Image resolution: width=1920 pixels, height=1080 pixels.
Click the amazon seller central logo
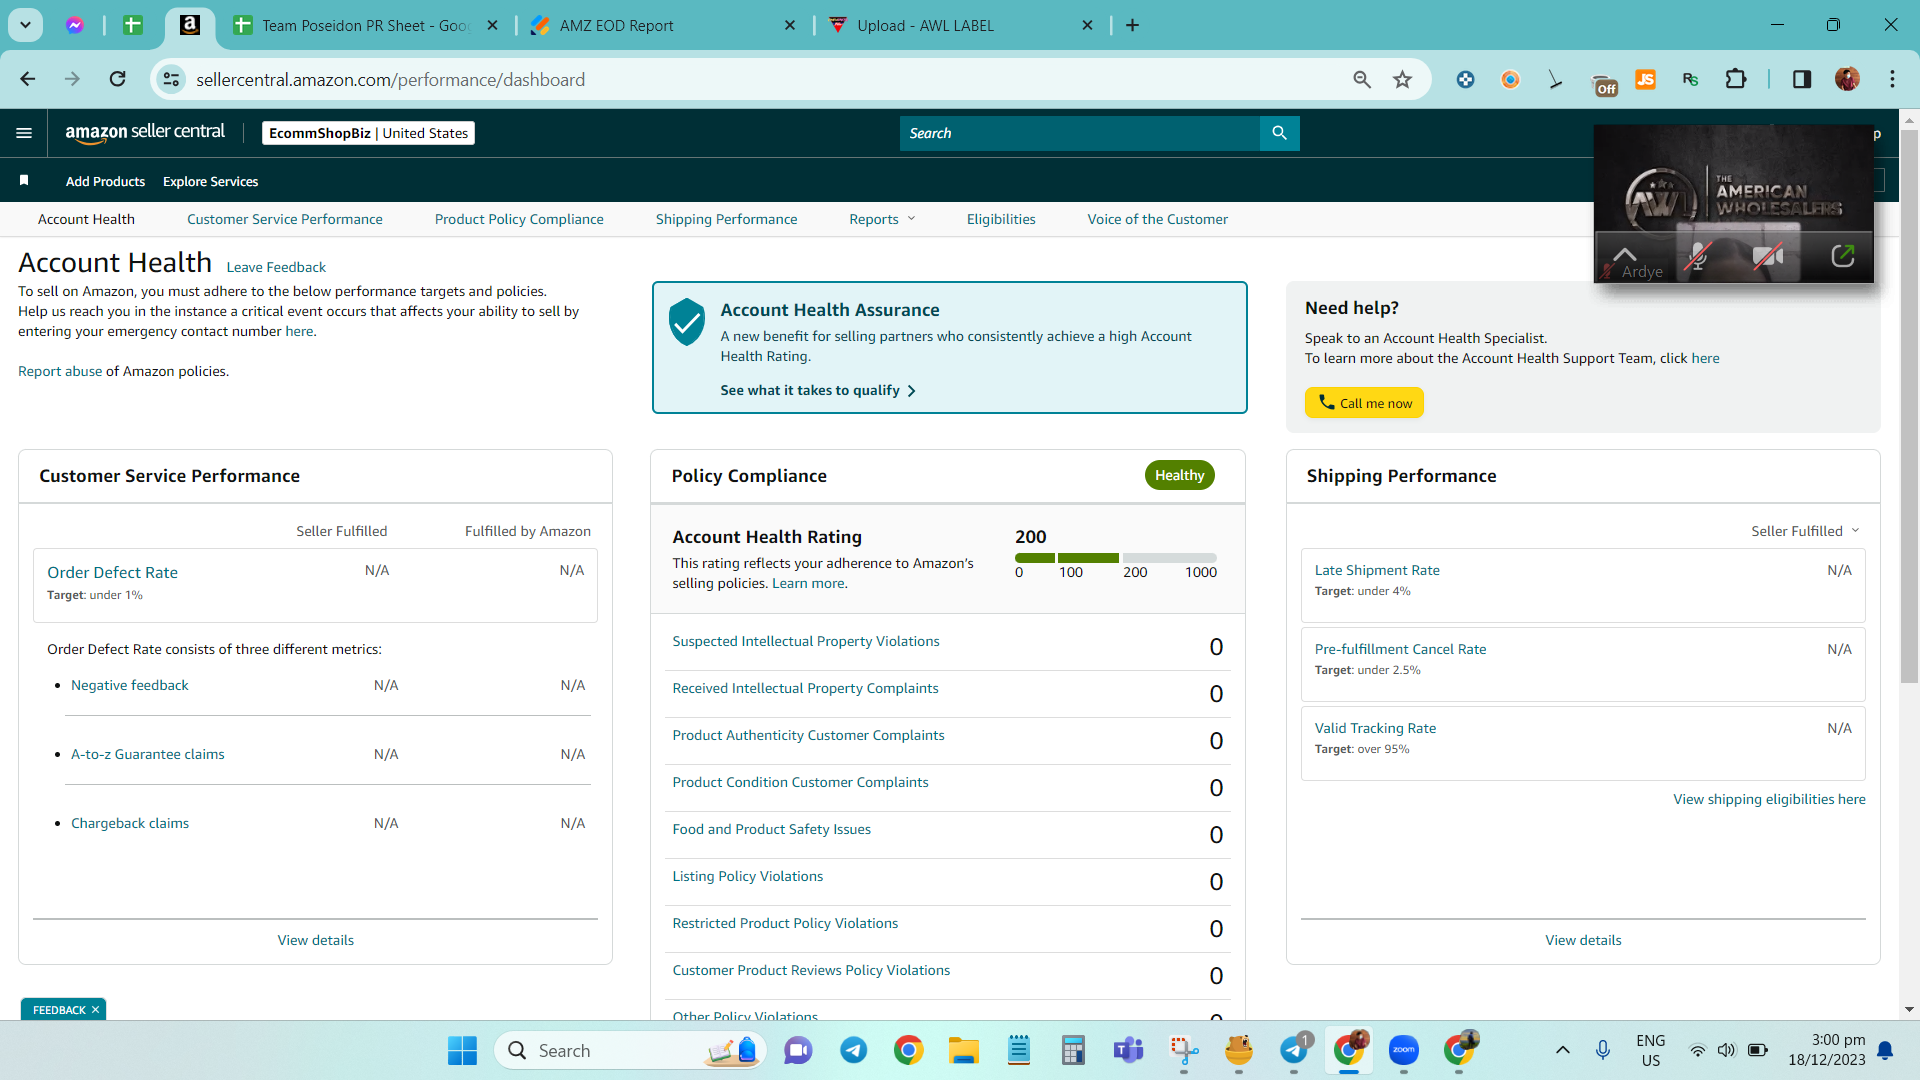click(x=145, y=133)
